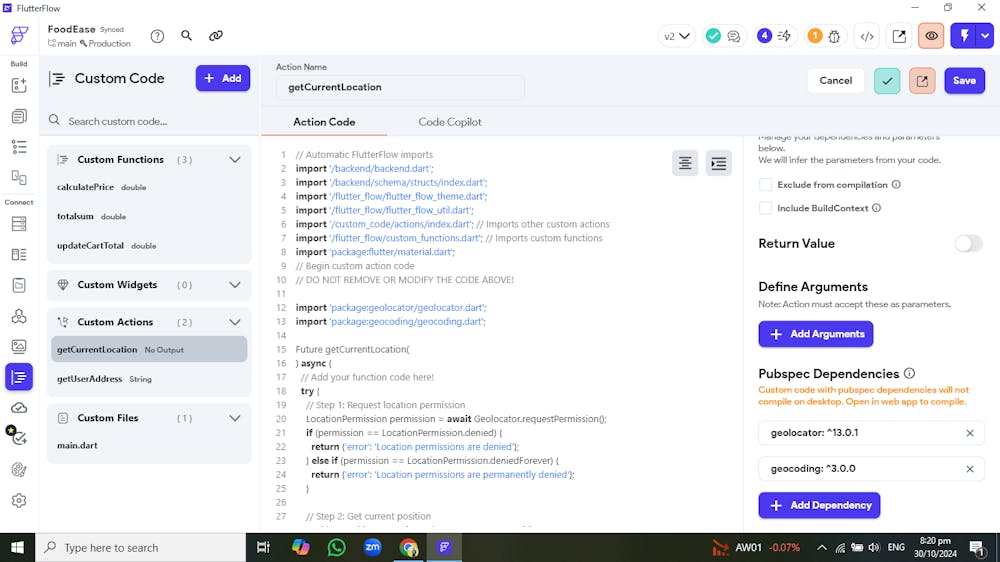Open the Cloud Functions sidebar icon
The width and height of the screenshot is (1000, 562).
pos(19,408)
